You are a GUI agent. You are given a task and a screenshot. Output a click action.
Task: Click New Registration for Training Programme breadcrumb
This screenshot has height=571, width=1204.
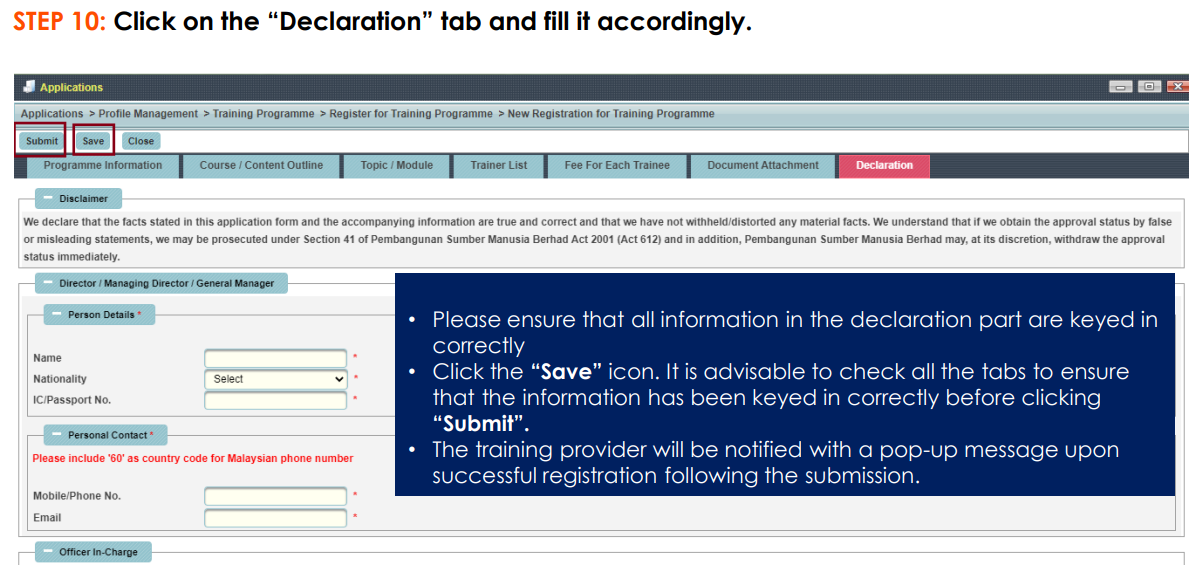(x=611, y=114)
